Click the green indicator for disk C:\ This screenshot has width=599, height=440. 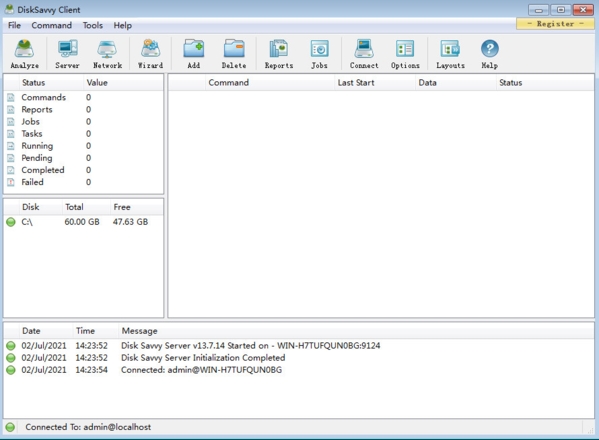tap(11, 222)
